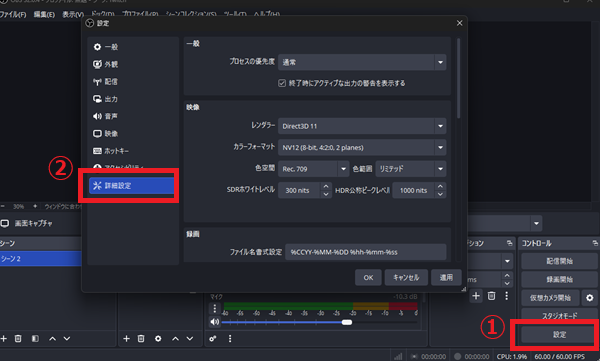The width and height of the screenshot is (600, 361).
Task: Mute the マイク speaker icon
Action: 215,322
